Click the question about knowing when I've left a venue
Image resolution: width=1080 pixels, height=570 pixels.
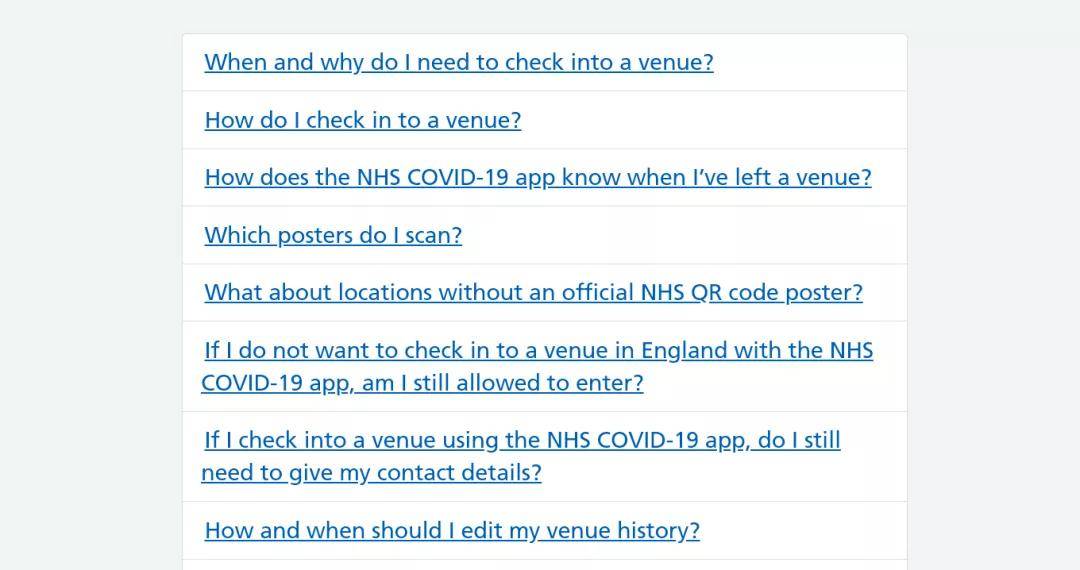538,178
